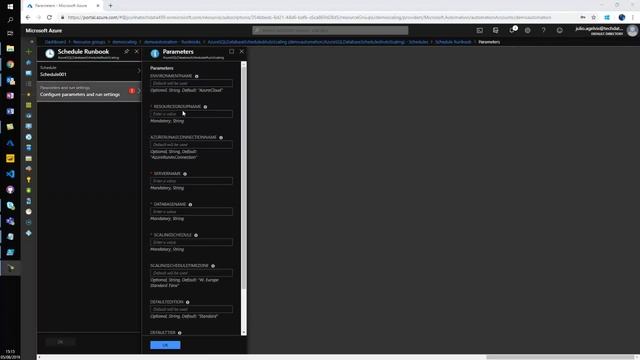
Task: Open feedback smiley icon in header
Action: click(x=560, y=31)
